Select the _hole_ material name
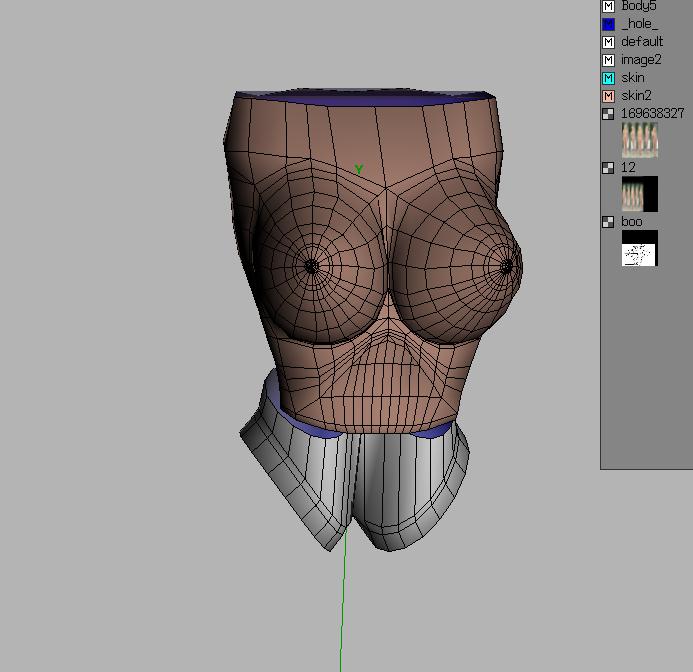 639,24
